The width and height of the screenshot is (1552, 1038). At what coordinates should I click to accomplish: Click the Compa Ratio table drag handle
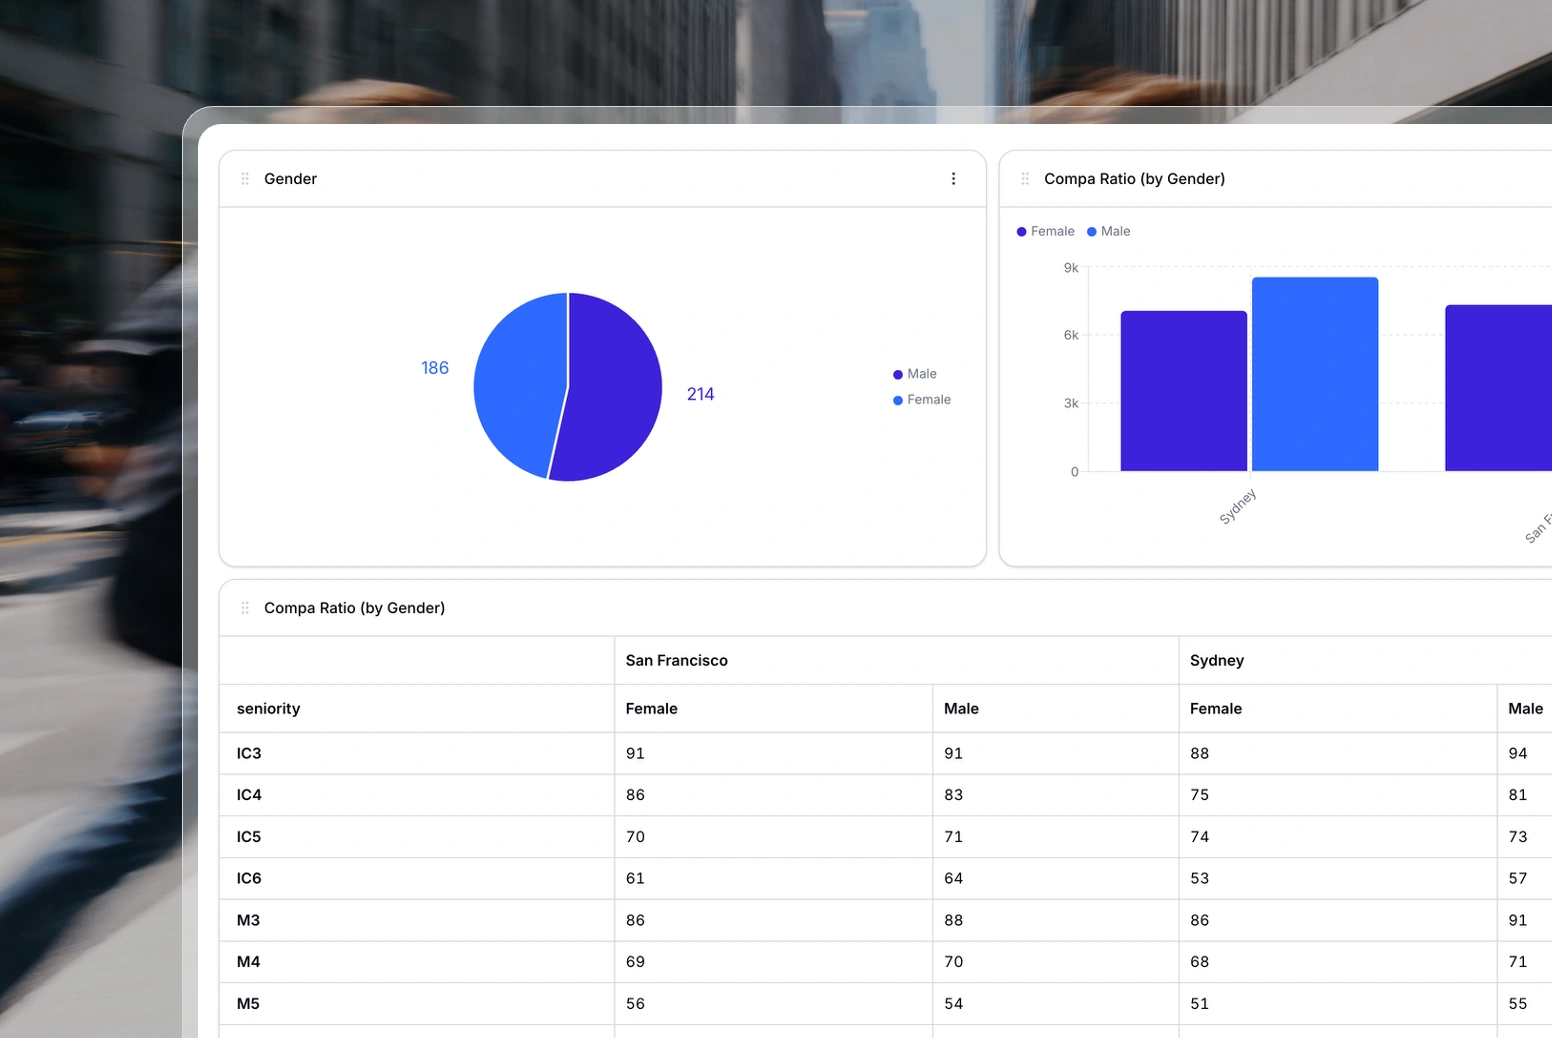245,608
